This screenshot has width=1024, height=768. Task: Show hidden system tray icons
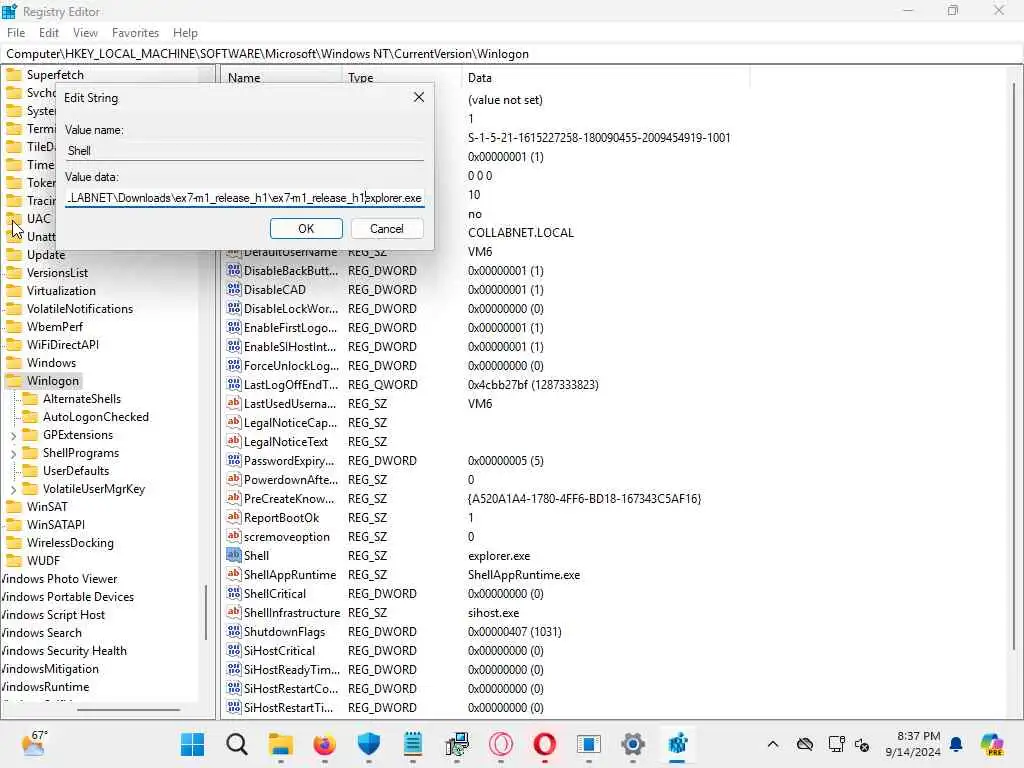point(773,744)
